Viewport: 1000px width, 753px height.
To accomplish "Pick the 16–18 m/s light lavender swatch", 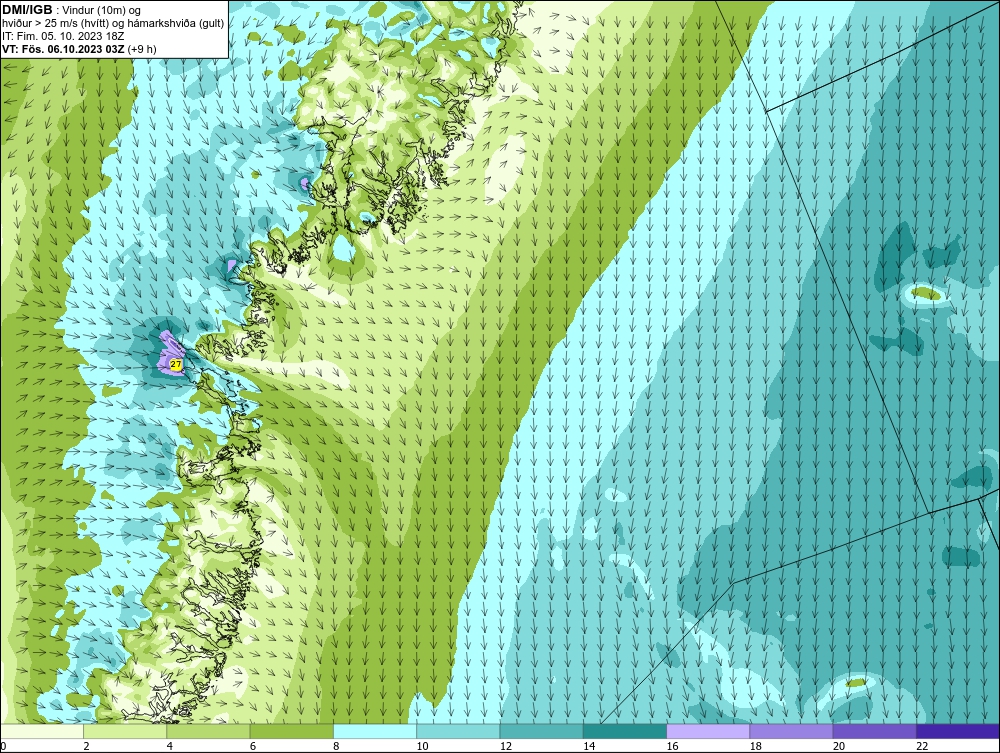I will tap(708, 731).
